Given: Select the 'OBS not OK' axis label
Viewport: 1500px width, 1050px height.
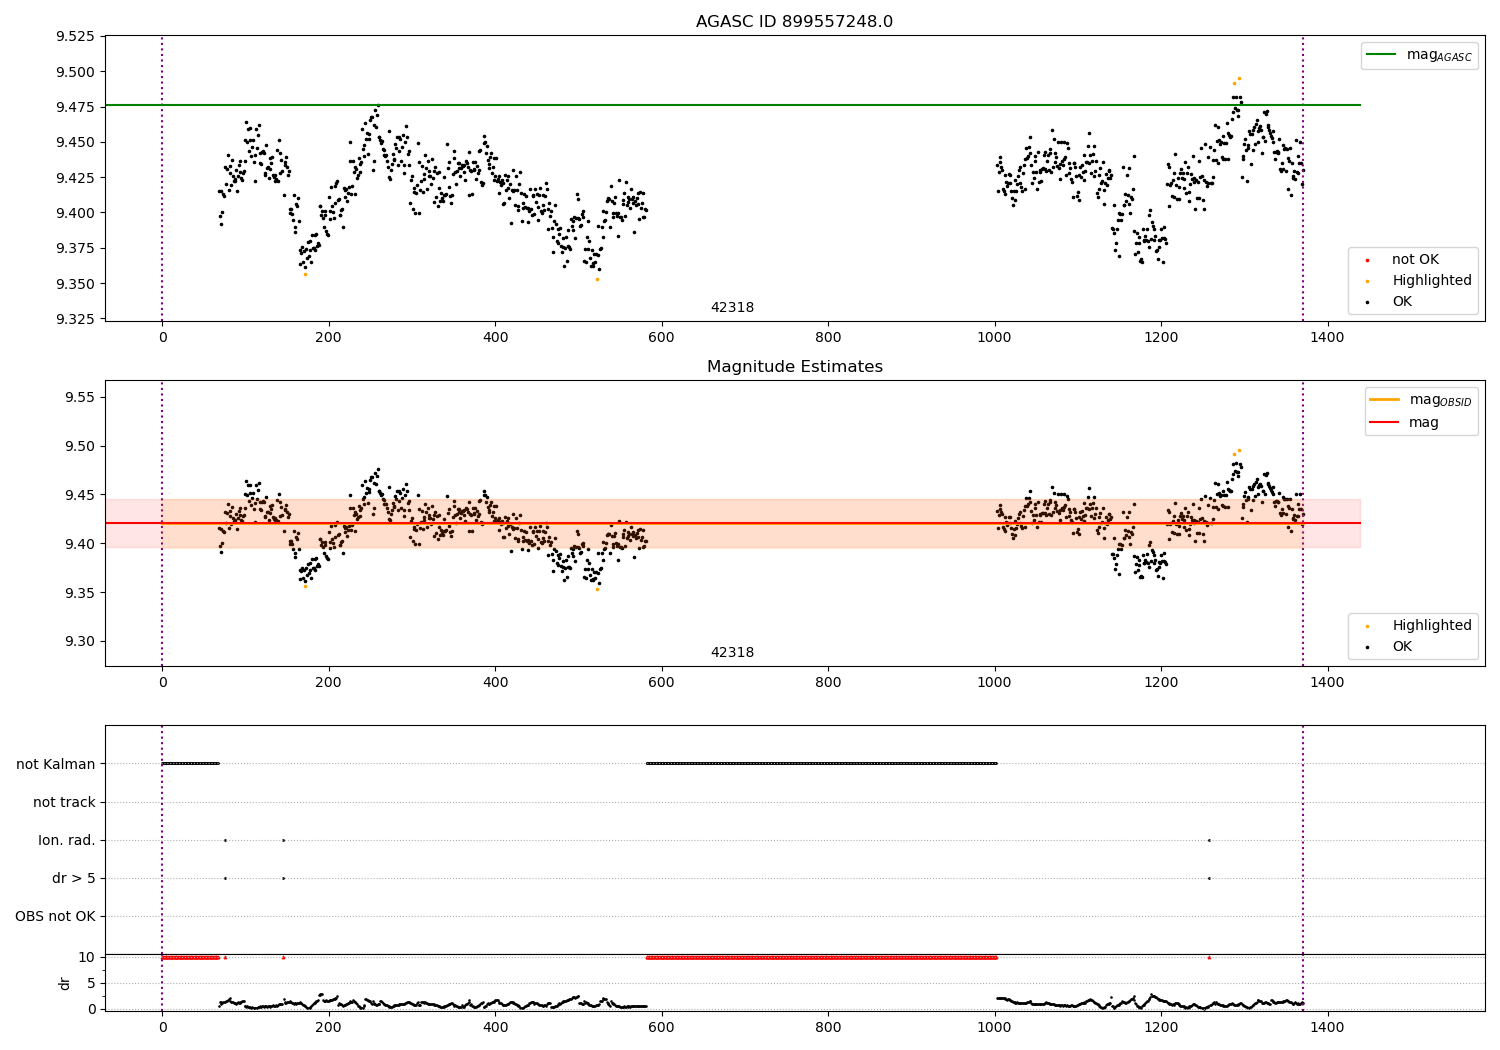Looking at the screenshot, I should 55,917.
